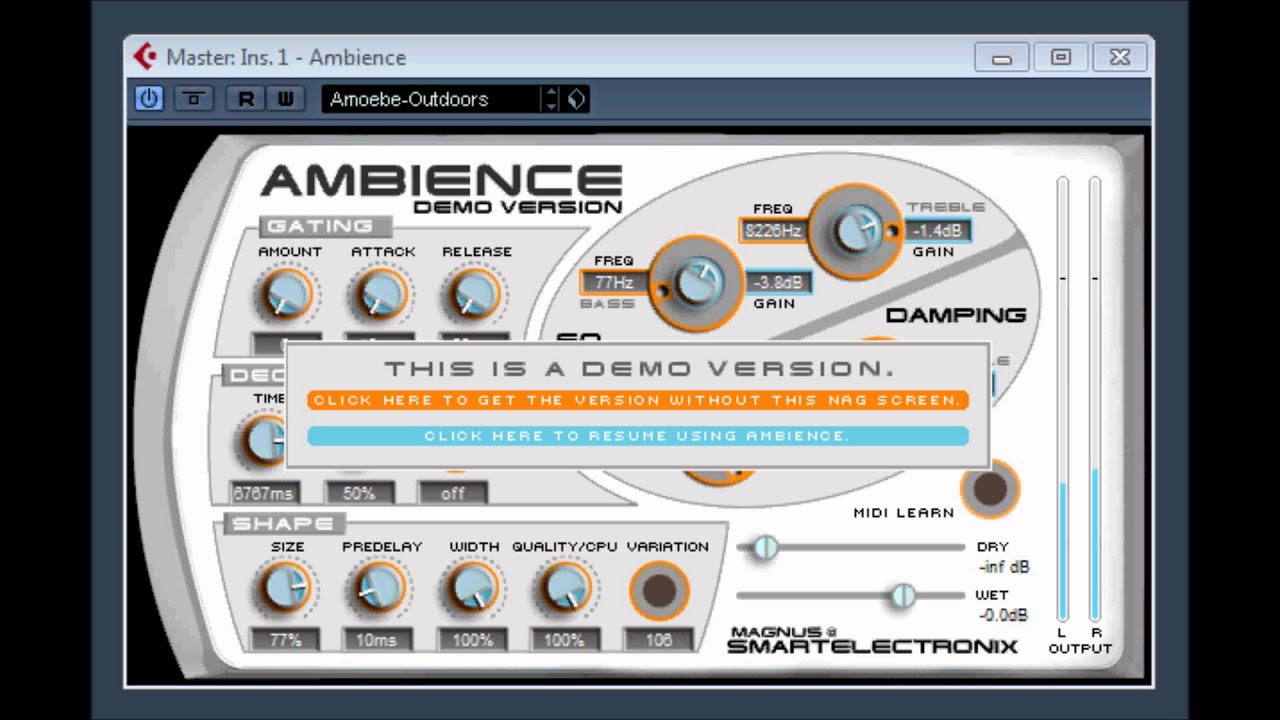Click the left output level meter
This screenshot has width=1280, height=720.
click(x=1062, y=400)
